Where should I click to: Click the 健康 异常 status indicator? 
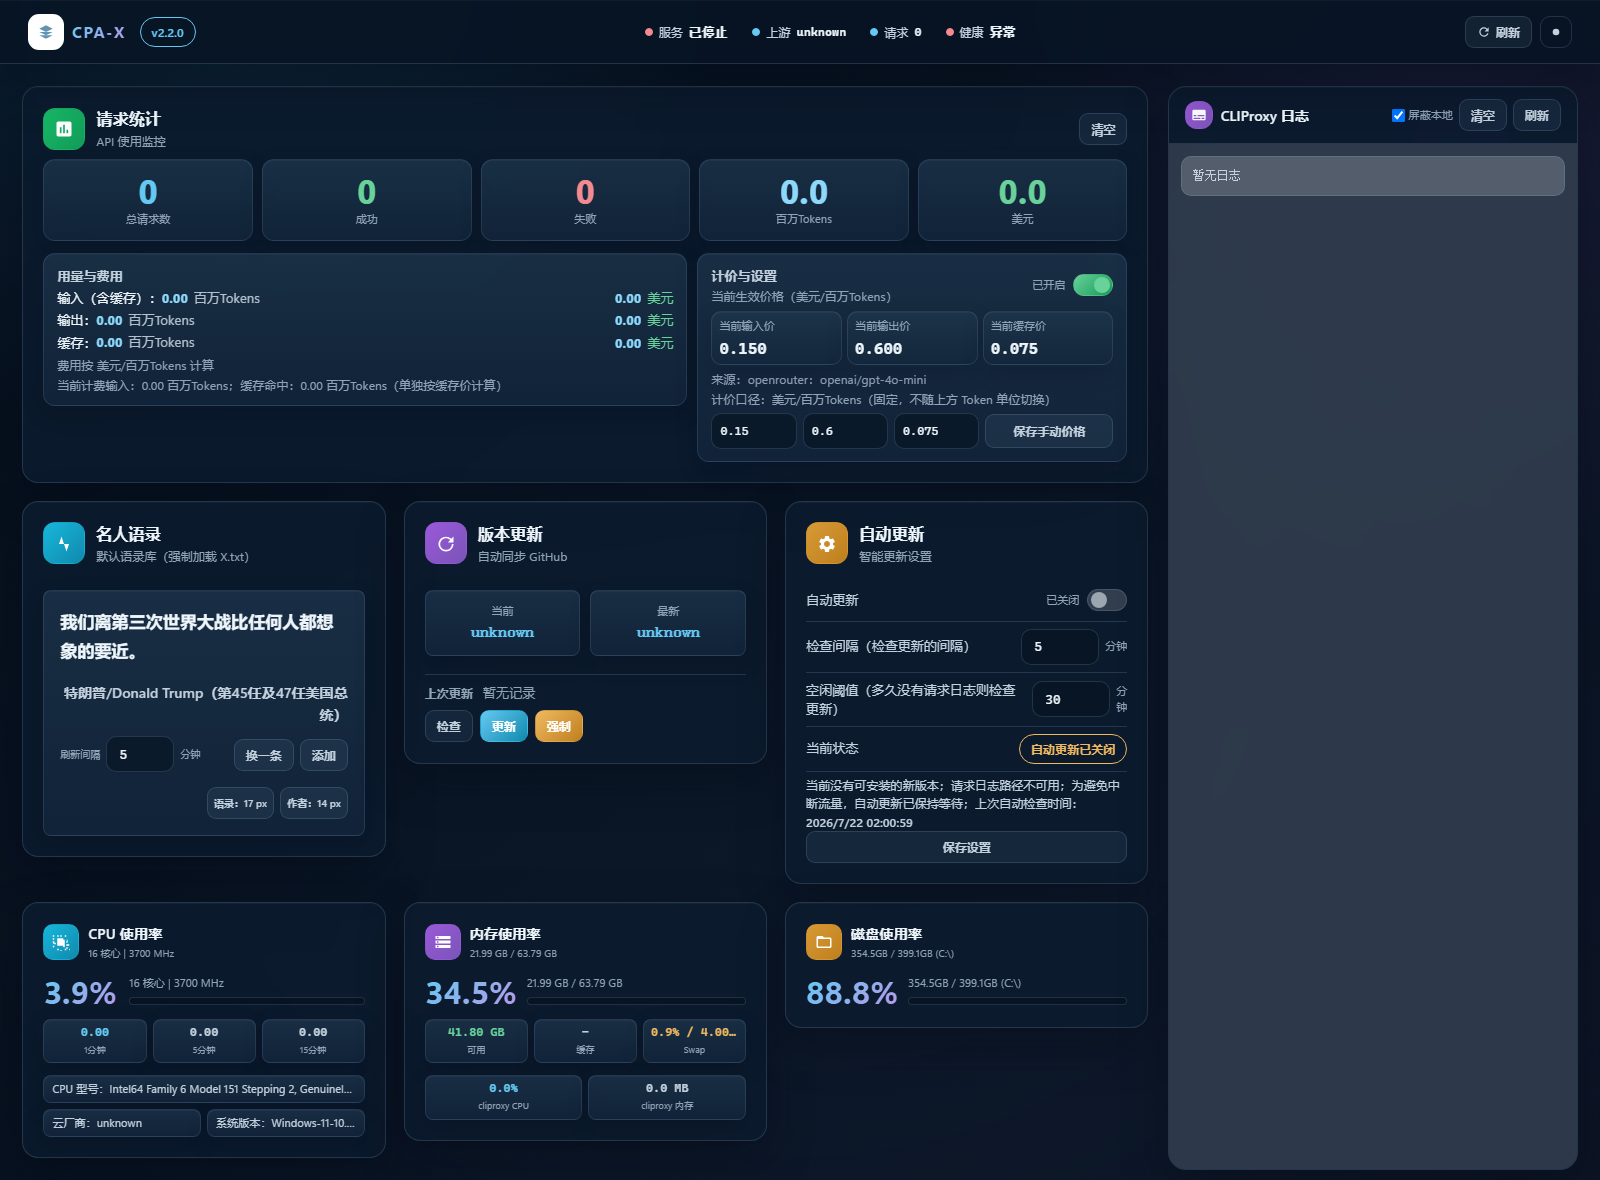(x=981, y=32)
